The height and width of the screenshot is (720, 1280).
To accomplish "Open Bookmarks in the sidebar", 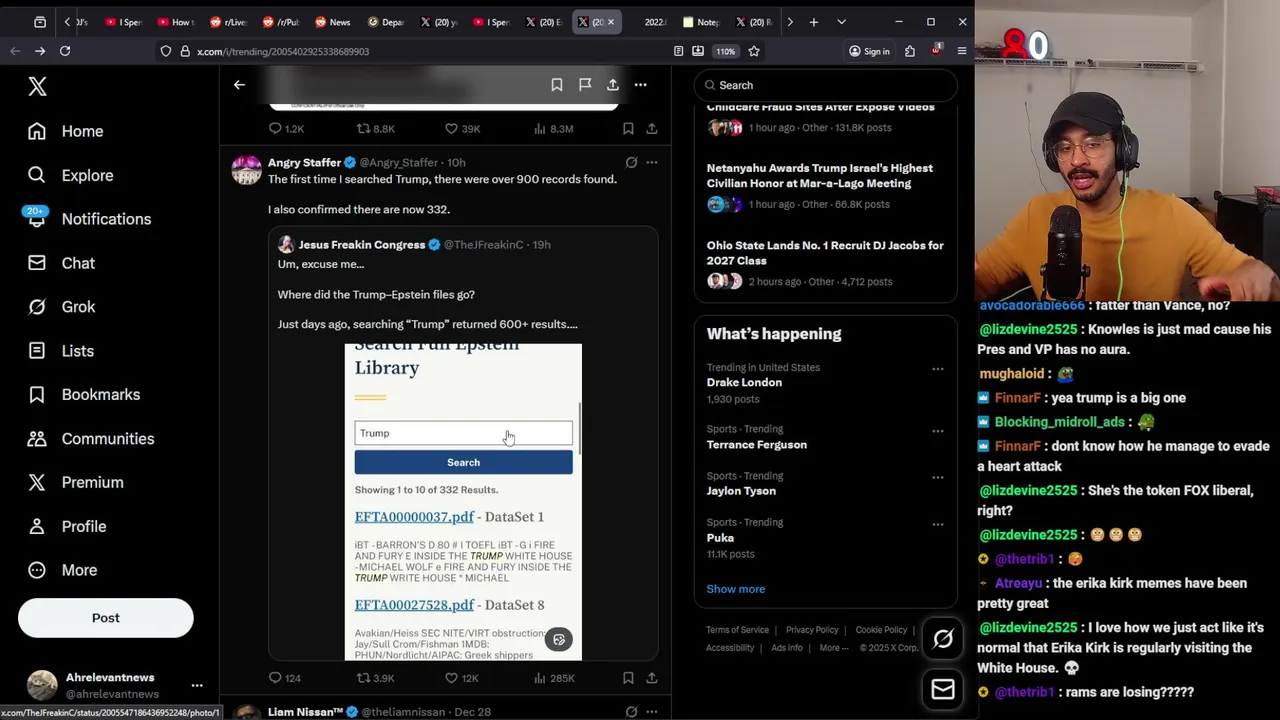I will click(x=84, y=395).
